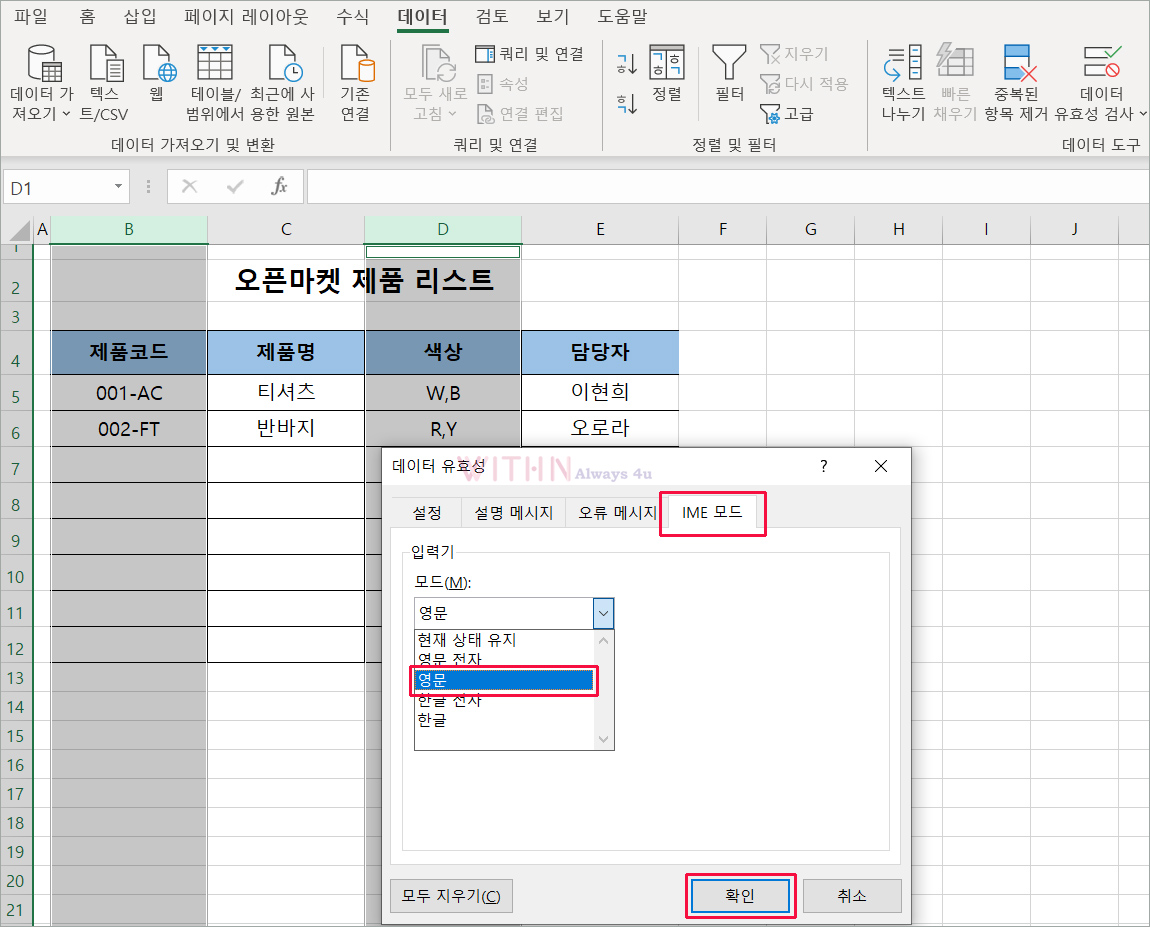Click the help question mark in dialog
Screen dimensions: 1150x927
coord(824,466)
